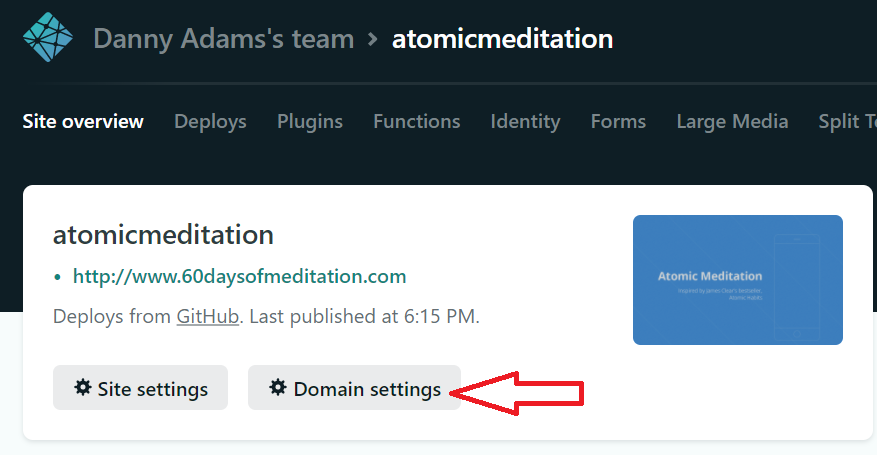
Task: Go to the Functions tab
Action: [417, 121]
